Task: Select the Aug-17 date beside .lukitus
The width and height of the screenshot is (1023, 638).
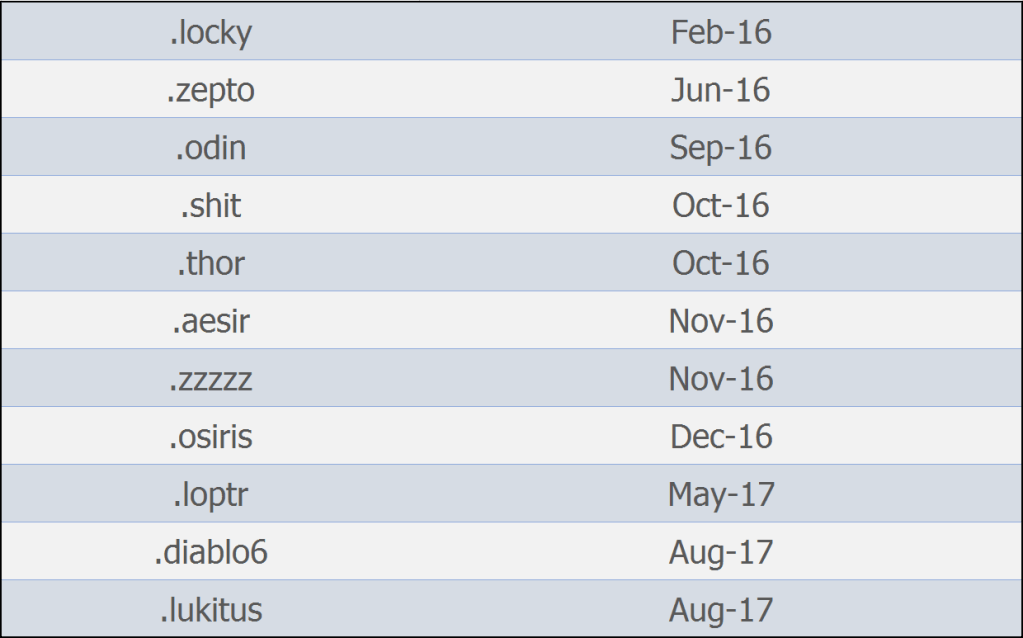Action: click(x=721, y=610)
